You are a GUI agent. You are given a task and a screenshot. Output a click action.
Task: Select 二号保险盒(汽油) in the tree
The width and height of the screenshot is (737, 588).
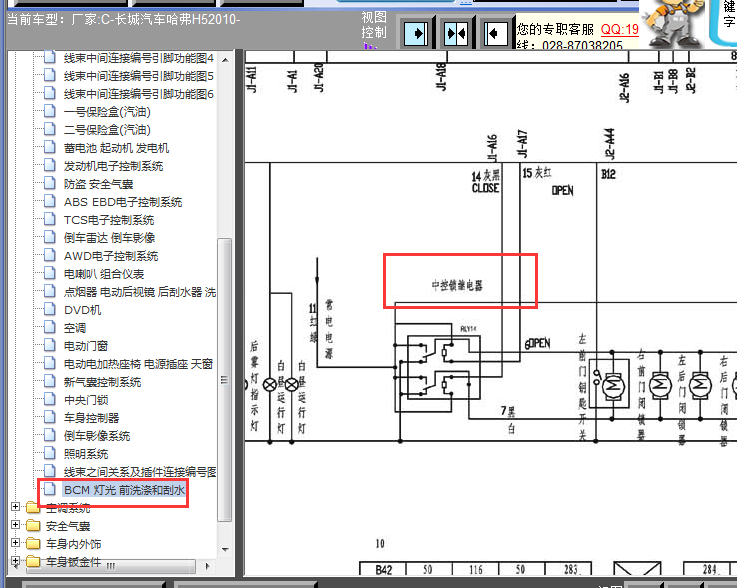(x=107, y=130)
